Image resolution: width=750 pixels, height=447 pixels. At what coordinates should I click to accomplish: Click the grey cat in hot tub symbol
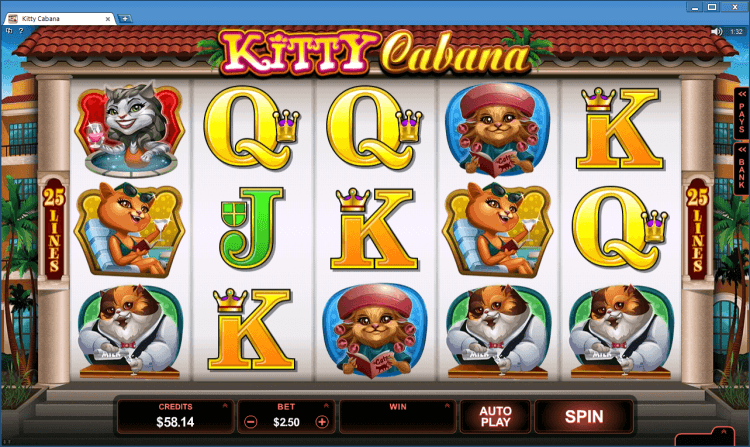[x=130, y=127]
